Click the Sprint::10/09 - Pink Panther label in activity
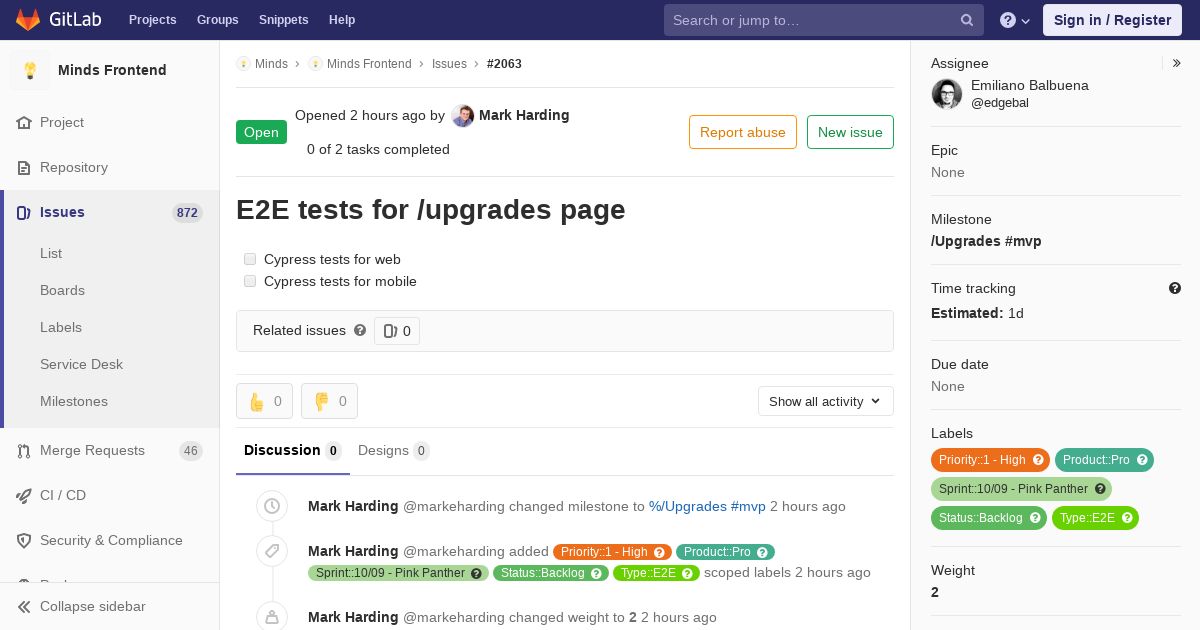Viewport: 1200px width, 630px height. point(398,573)
